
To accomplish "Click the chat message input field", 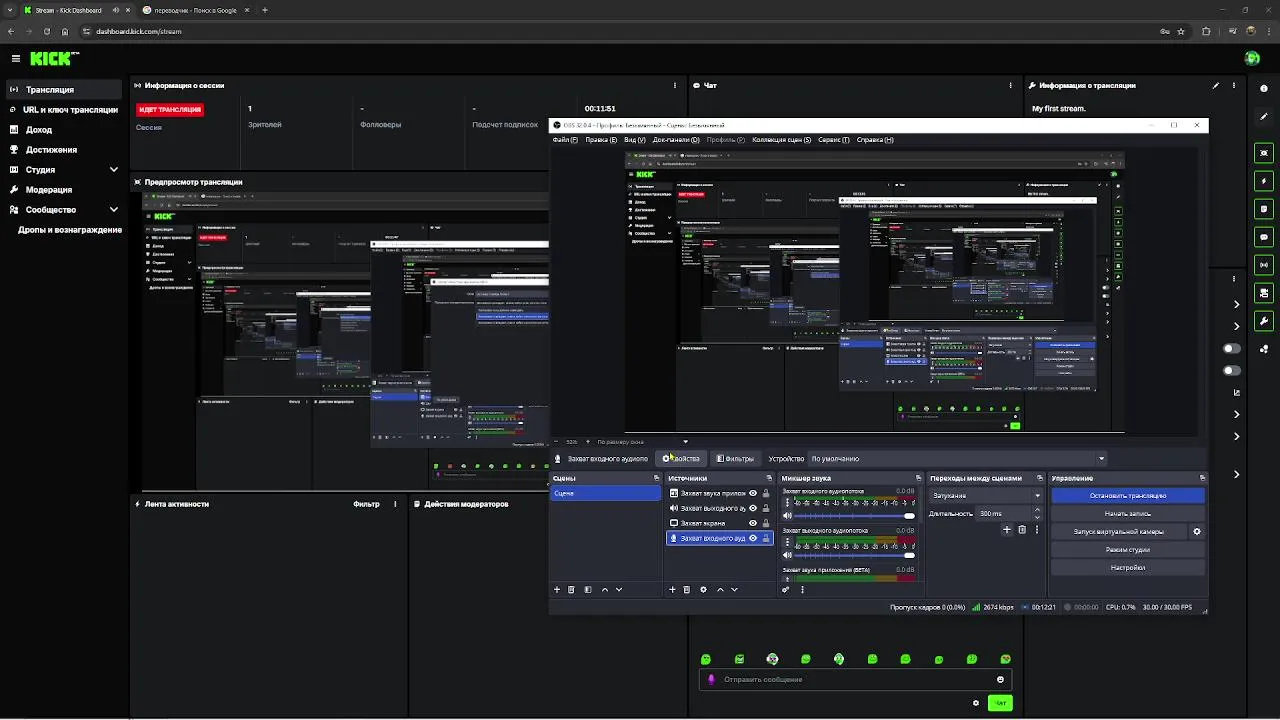I will [x=855, y=680].
